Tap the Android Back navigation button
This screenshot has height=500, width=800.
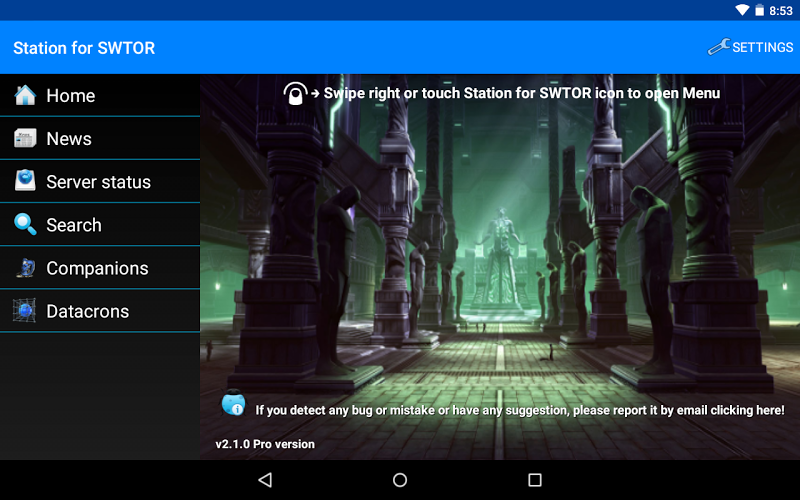tap(265, 480)
